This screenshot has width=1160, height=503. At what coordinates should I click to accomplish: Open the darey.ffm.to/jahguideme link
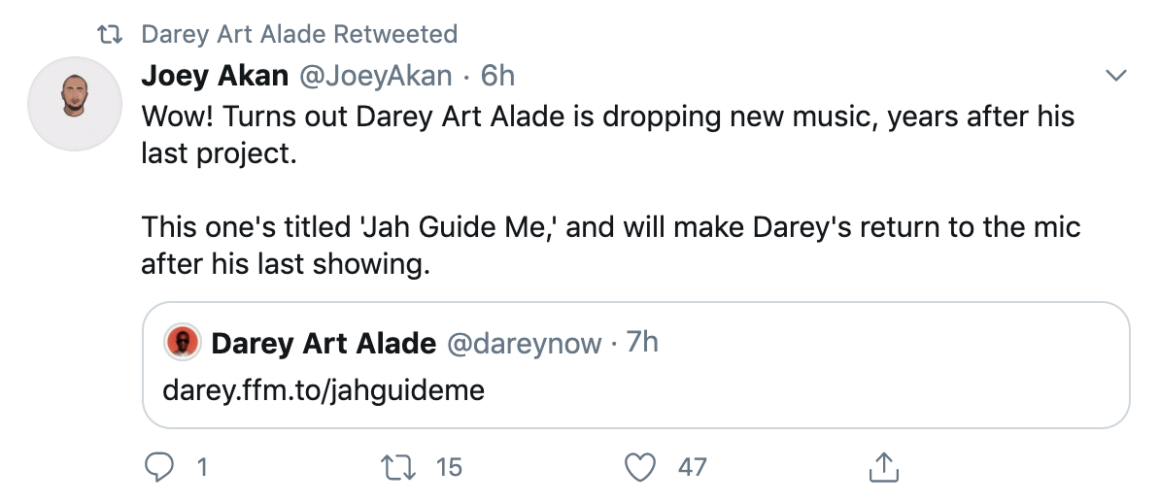coord(323,389)
